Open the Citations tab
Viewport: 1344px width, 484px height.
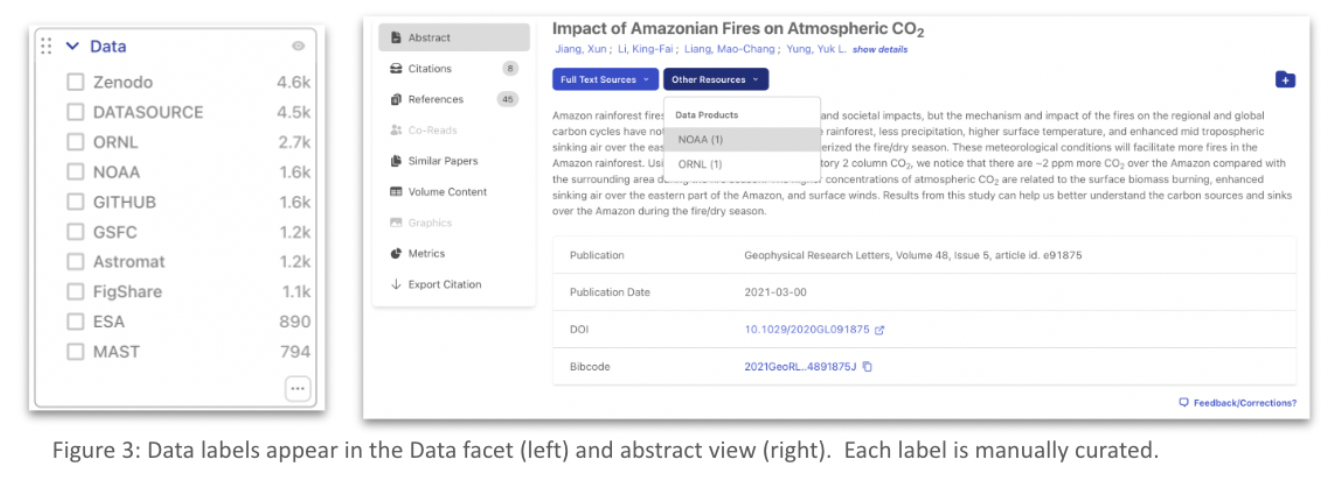click(430, 69)
